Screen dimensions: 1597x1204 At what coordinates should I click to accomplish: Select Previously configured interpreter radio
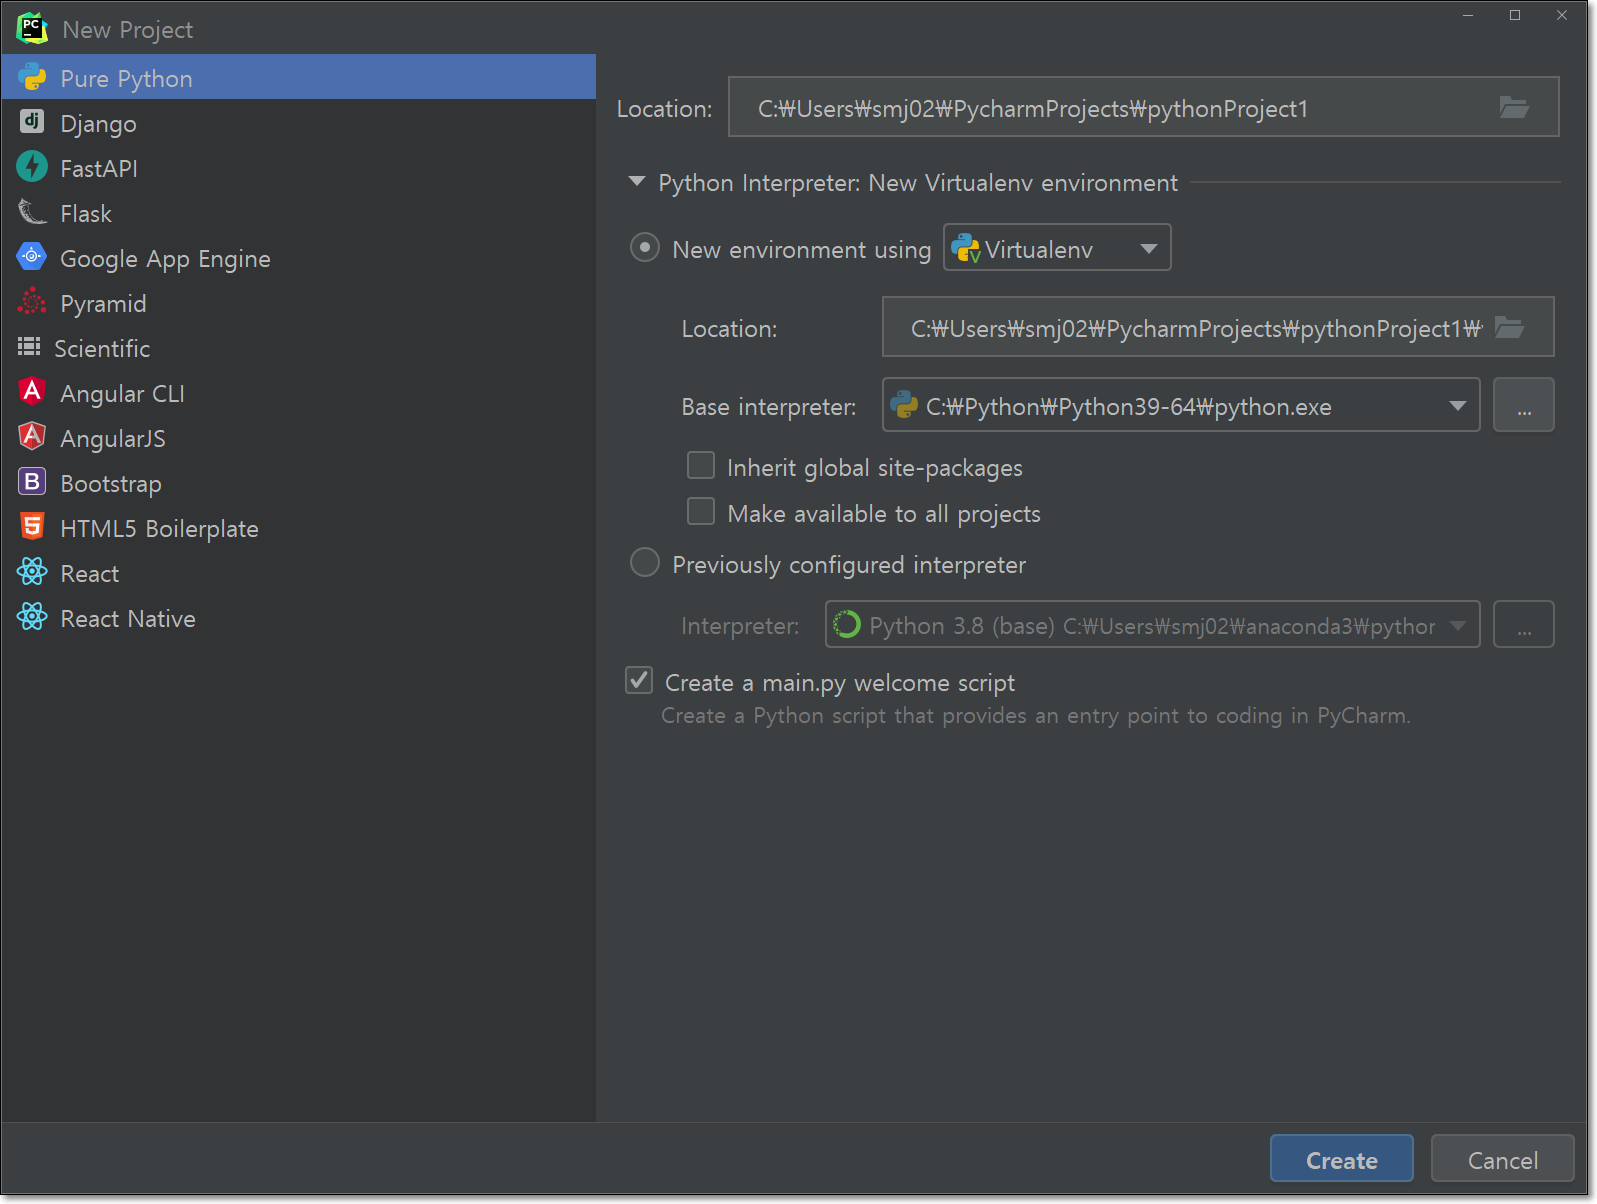coord(645,563)
